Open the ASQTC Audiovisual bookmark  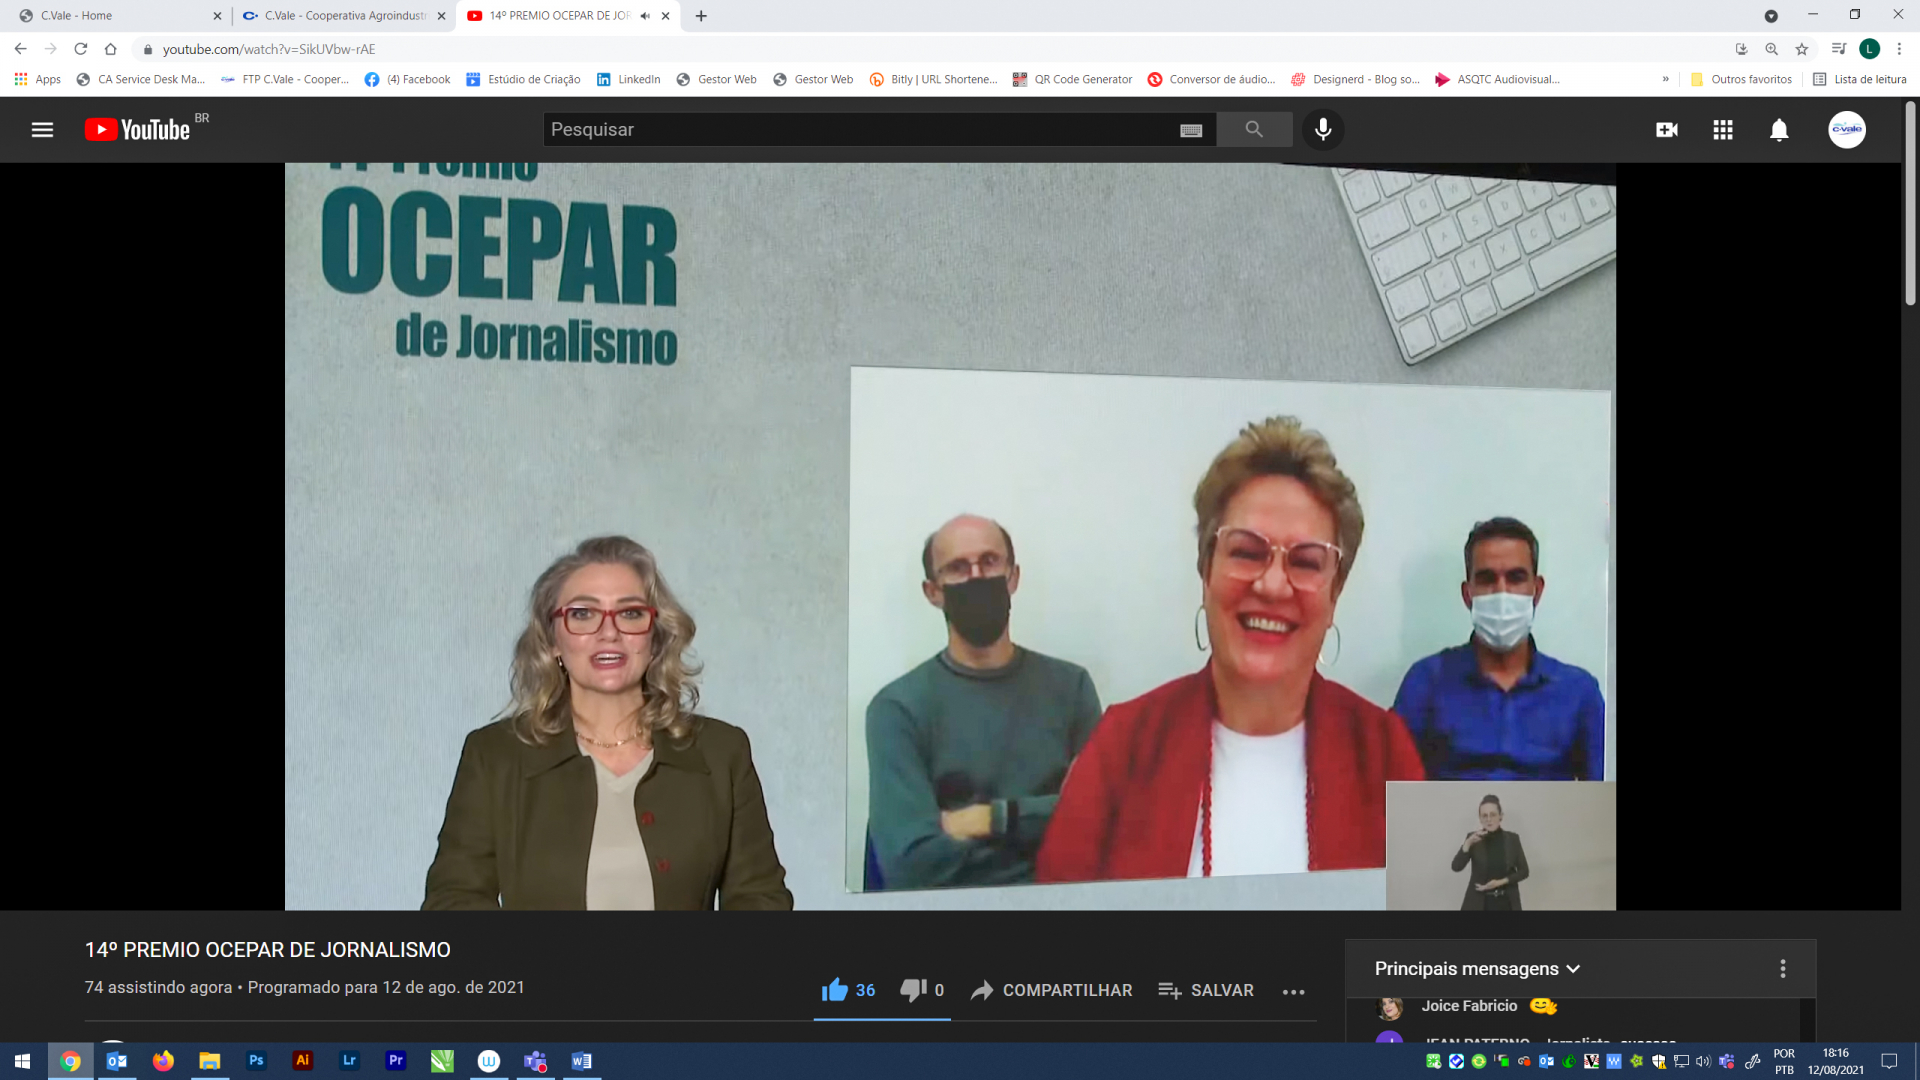point(1497,79)
